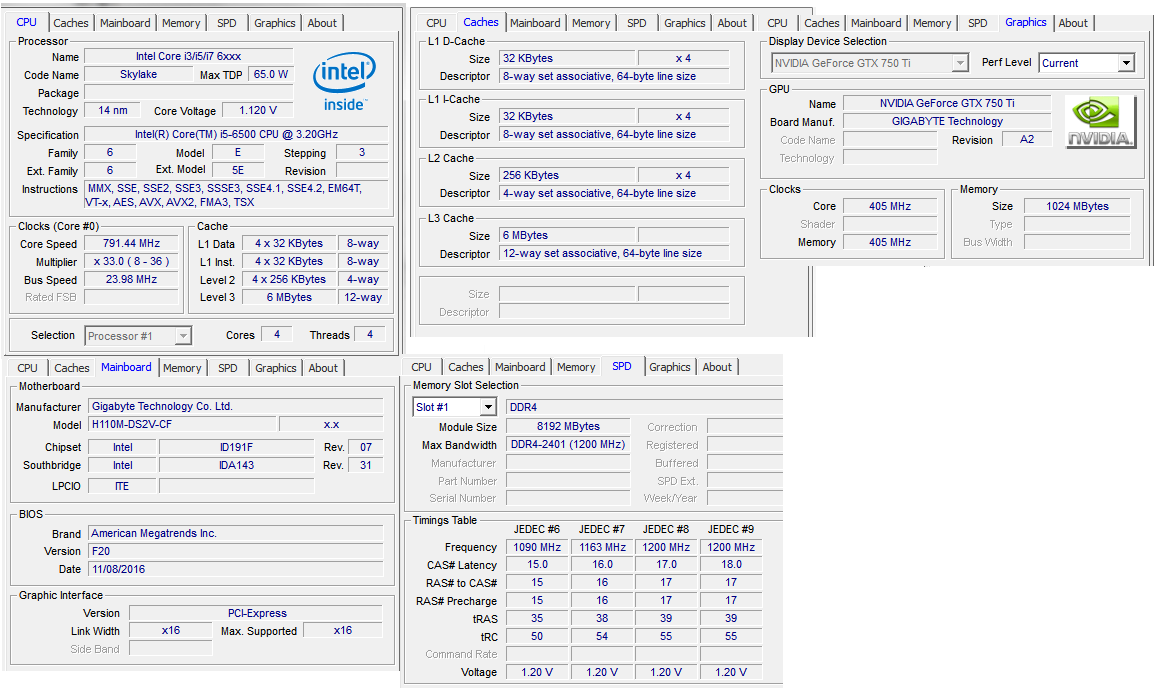Click the H110M-DS2V-CF motherboard model field
1154x688 pixels.
[180, 424]
